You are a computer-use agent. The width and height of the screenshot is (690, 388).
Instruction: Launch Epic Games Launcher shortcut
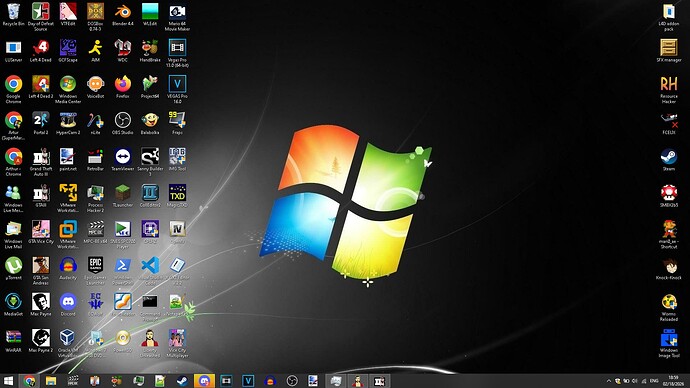coord(95,271)
